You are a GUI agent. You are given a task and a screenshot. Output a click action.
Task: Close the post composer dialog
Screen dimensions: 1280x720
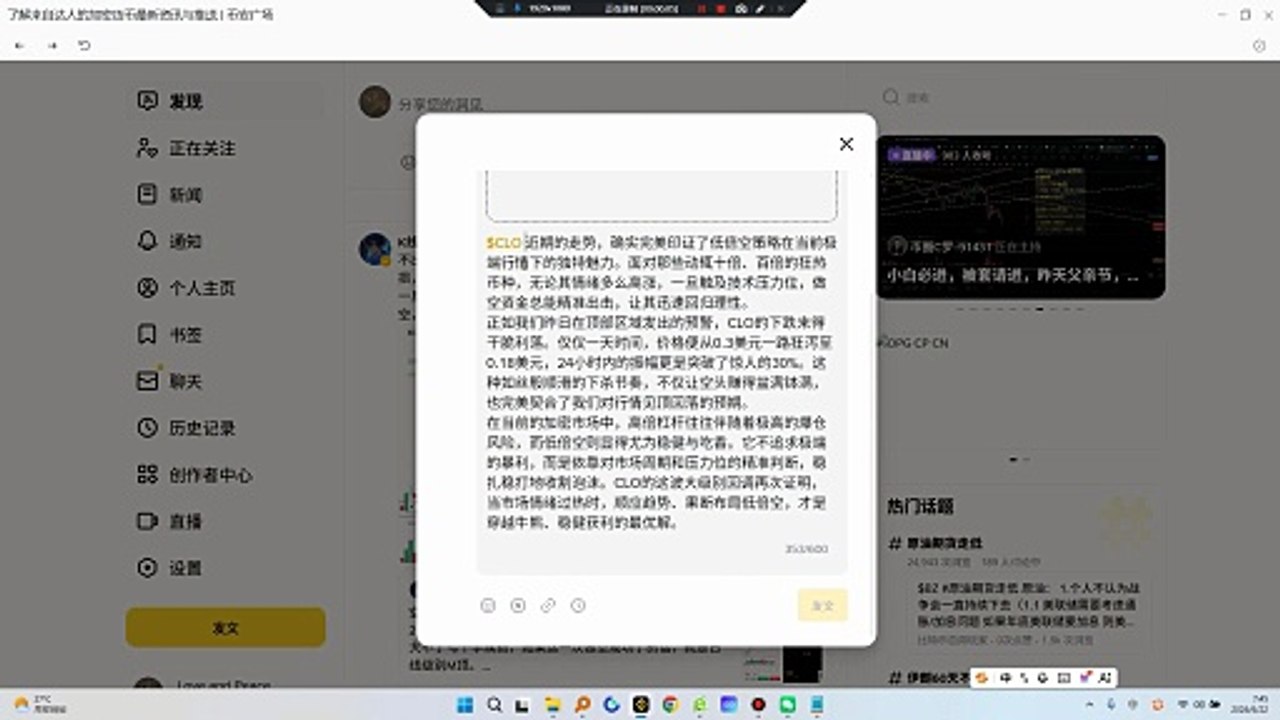coord(846,144)
